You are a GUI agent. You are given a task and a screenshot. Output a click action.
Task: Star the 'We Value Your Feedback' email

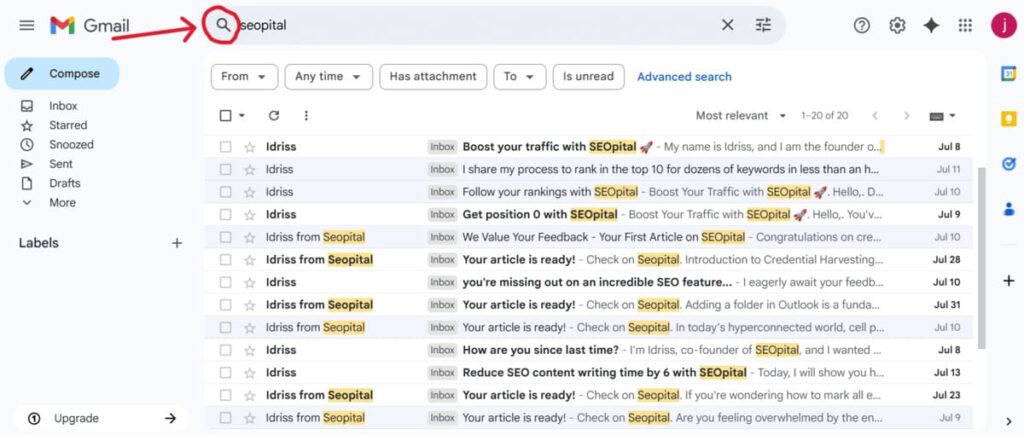coord(249,237)
